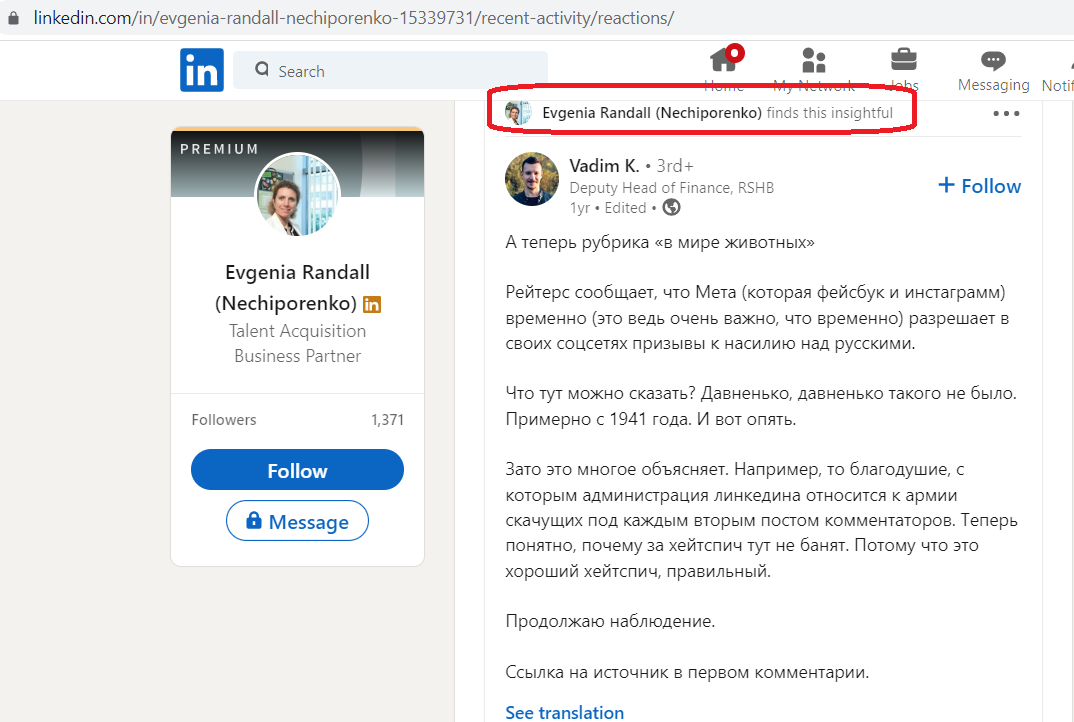Focus the LinkedIn Search field

pyautogui.click(x=390, y=70)
